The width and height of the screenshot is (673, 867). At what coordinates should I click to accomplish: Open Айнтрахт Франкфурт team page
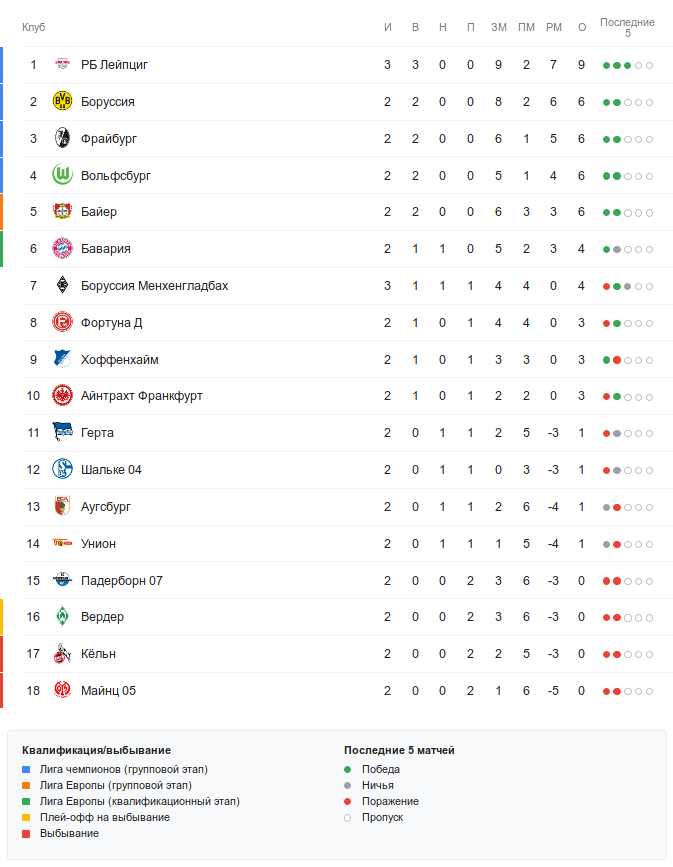click(141, 396)
